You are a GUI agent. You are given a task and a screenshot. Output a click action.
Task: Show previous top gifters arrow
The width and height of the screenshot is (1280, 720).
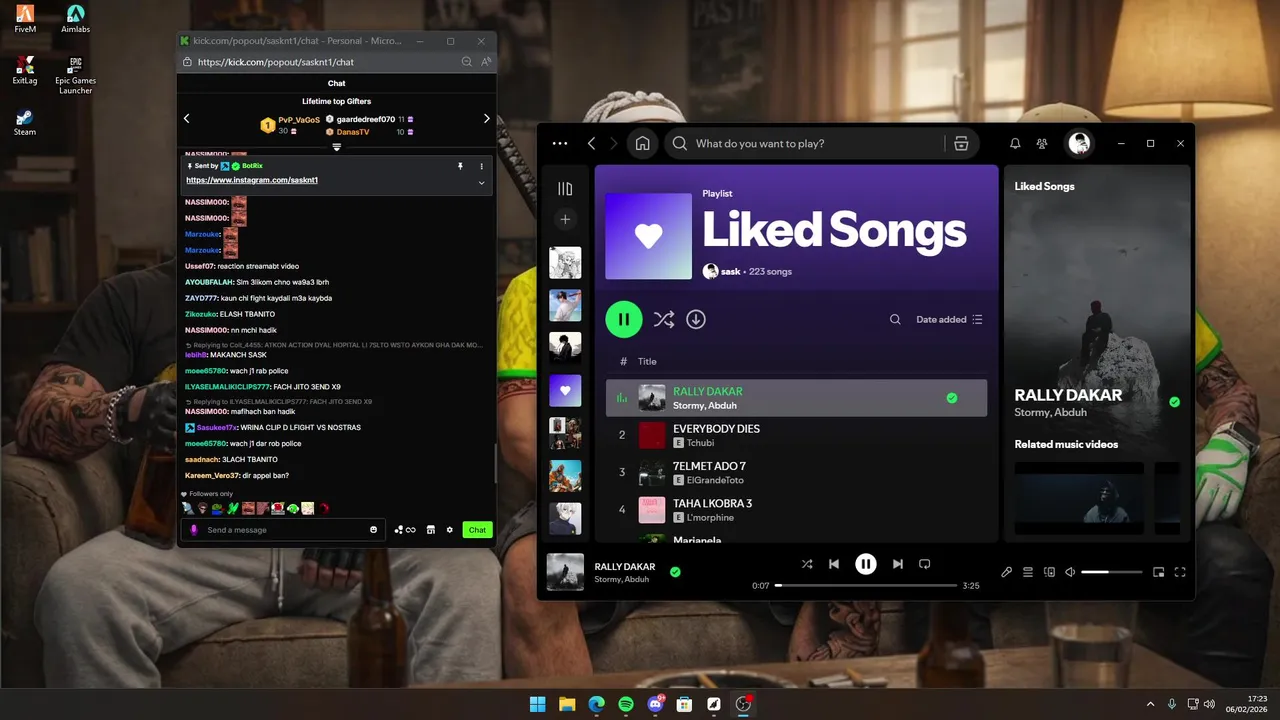tap(186, 118)
